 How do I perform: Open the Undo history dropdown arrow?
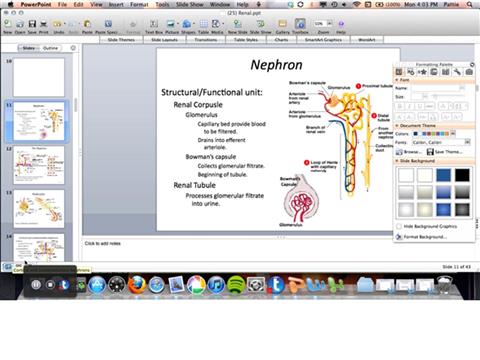tap(65, 24)
